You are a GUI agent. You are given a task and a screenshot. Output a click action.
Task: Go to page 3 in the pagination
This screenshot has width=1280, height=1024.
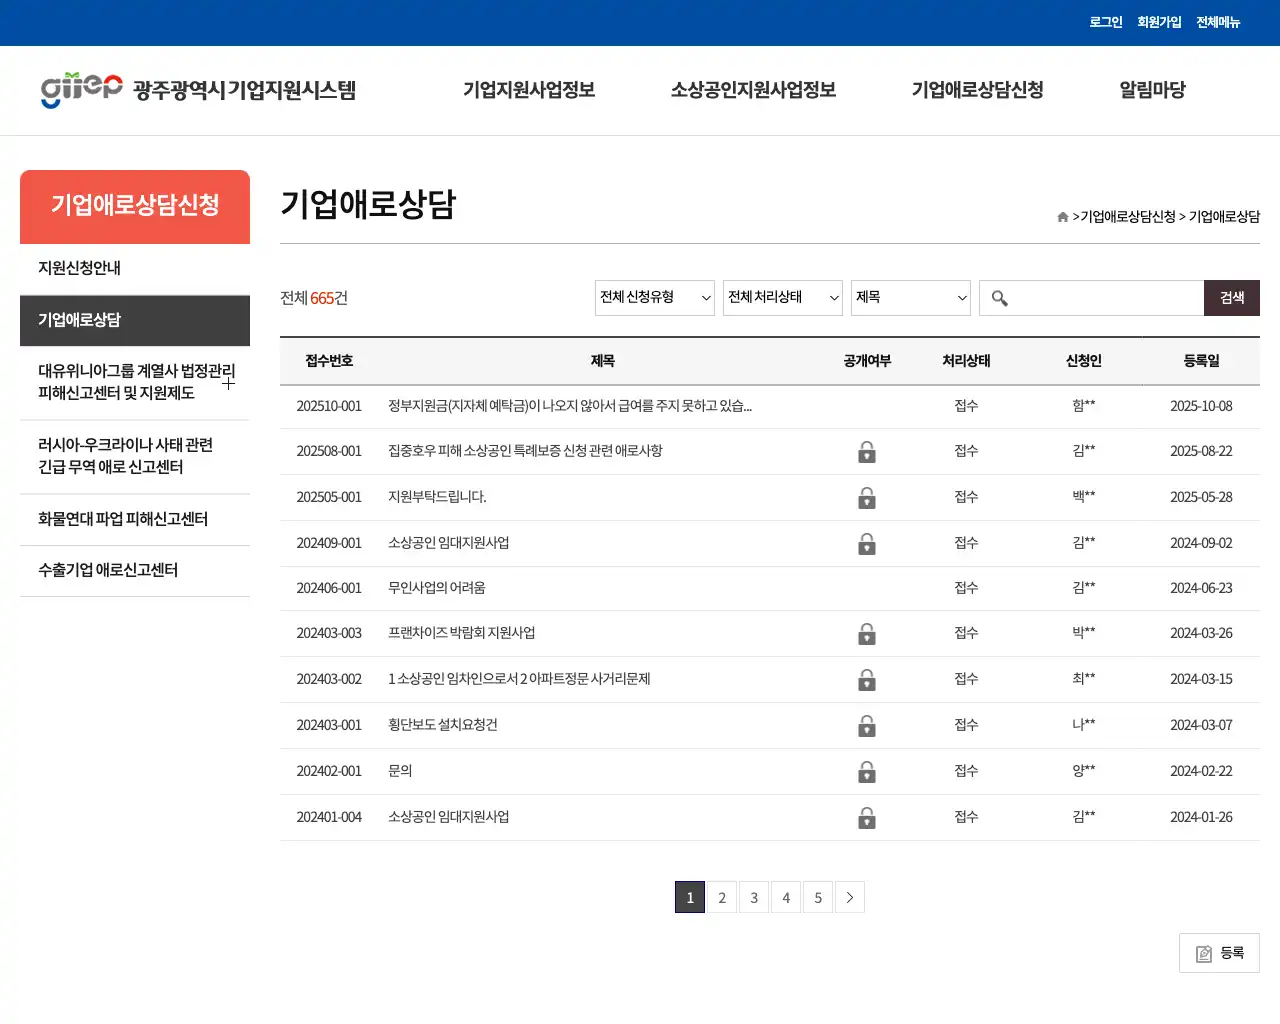coord(753,897)
